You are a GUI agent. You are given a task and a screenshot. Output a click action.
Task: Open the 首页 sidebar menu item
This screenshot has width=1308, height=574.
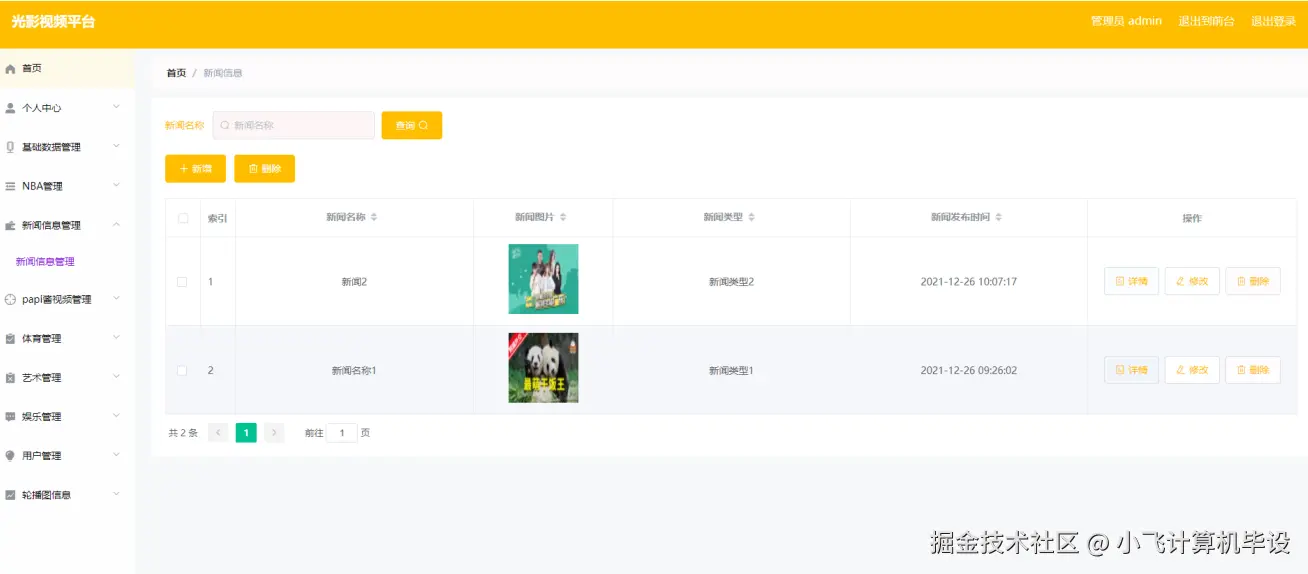pyautogui.click(x=67, y=69)
